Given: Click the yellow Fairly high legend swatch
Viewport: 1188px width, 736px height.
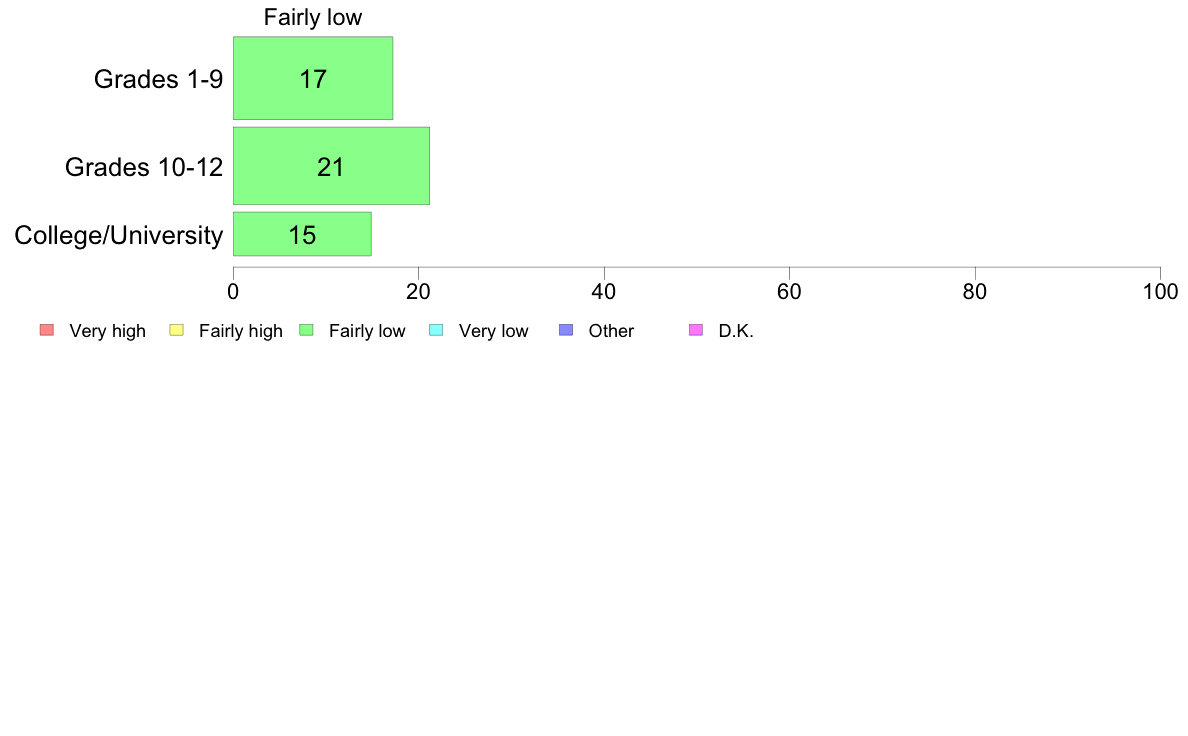Looking at the screenshot, I should pyautogui.click(x=177, y=330).
